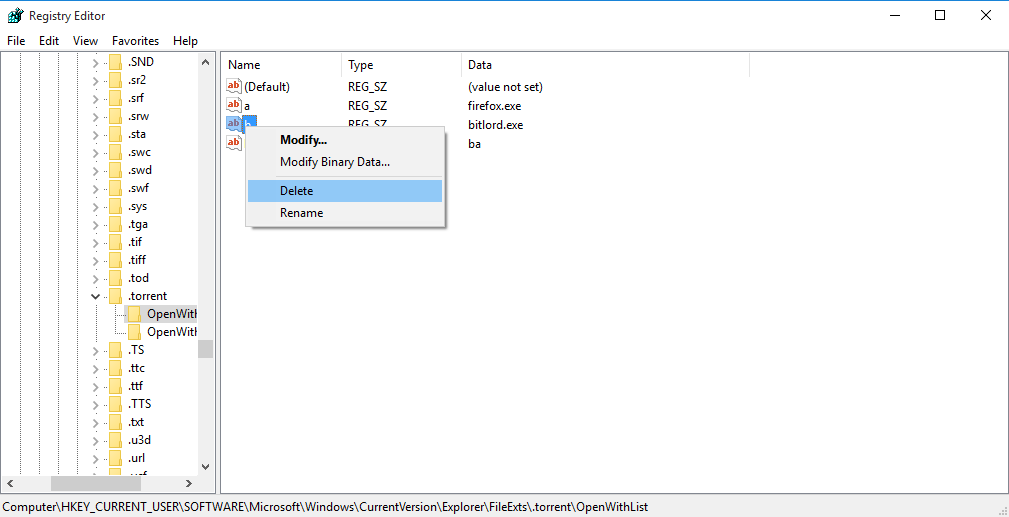This screenshot has height=517, width=1009.
Task: Select the highlighted OpenWithList subkey
Action: pyautogui.click(x=172, y=314)
